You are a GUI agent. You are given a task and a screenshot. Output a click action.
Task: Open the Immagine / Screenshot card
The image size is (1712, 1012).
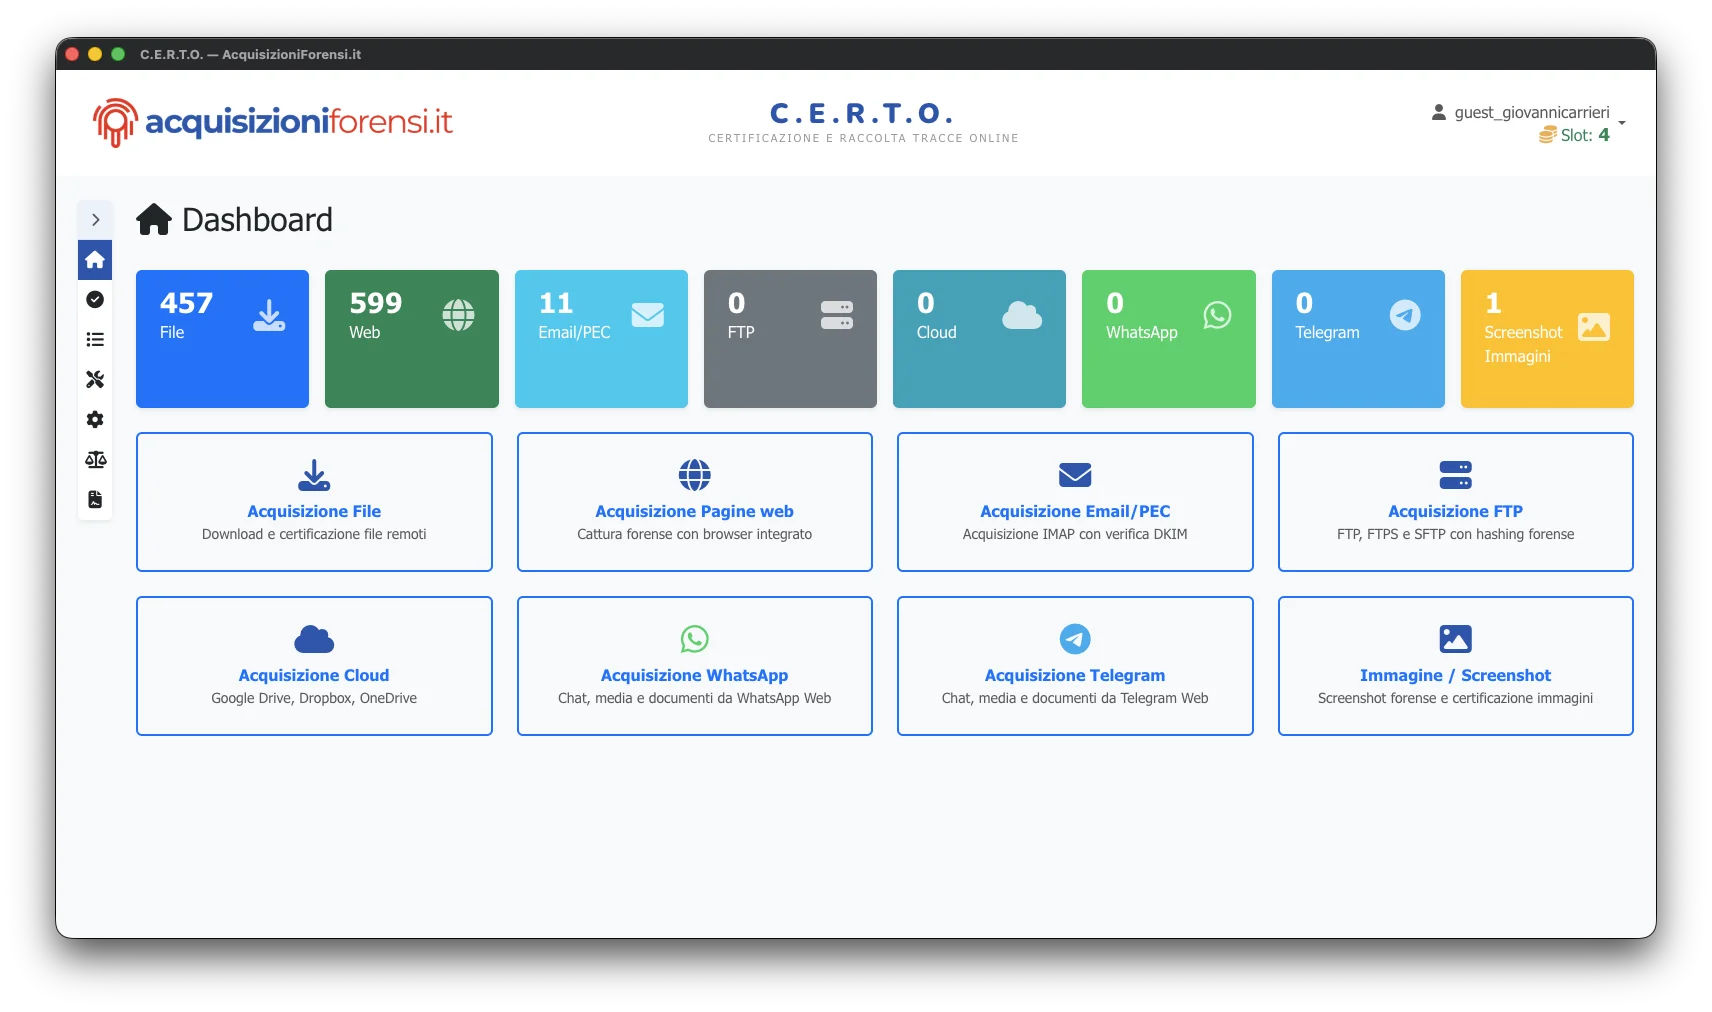[x=1455, y=666]
